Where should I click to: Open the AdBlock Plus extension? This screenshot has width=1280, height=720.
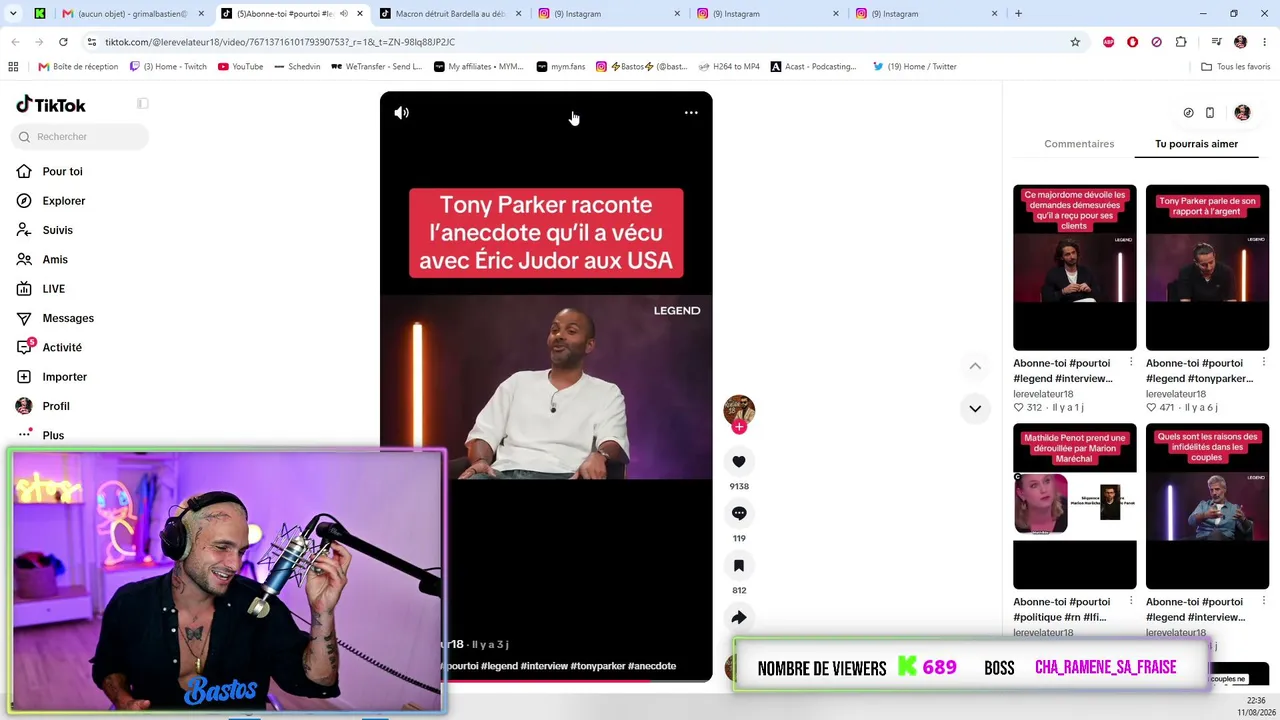pos(1108,42)
